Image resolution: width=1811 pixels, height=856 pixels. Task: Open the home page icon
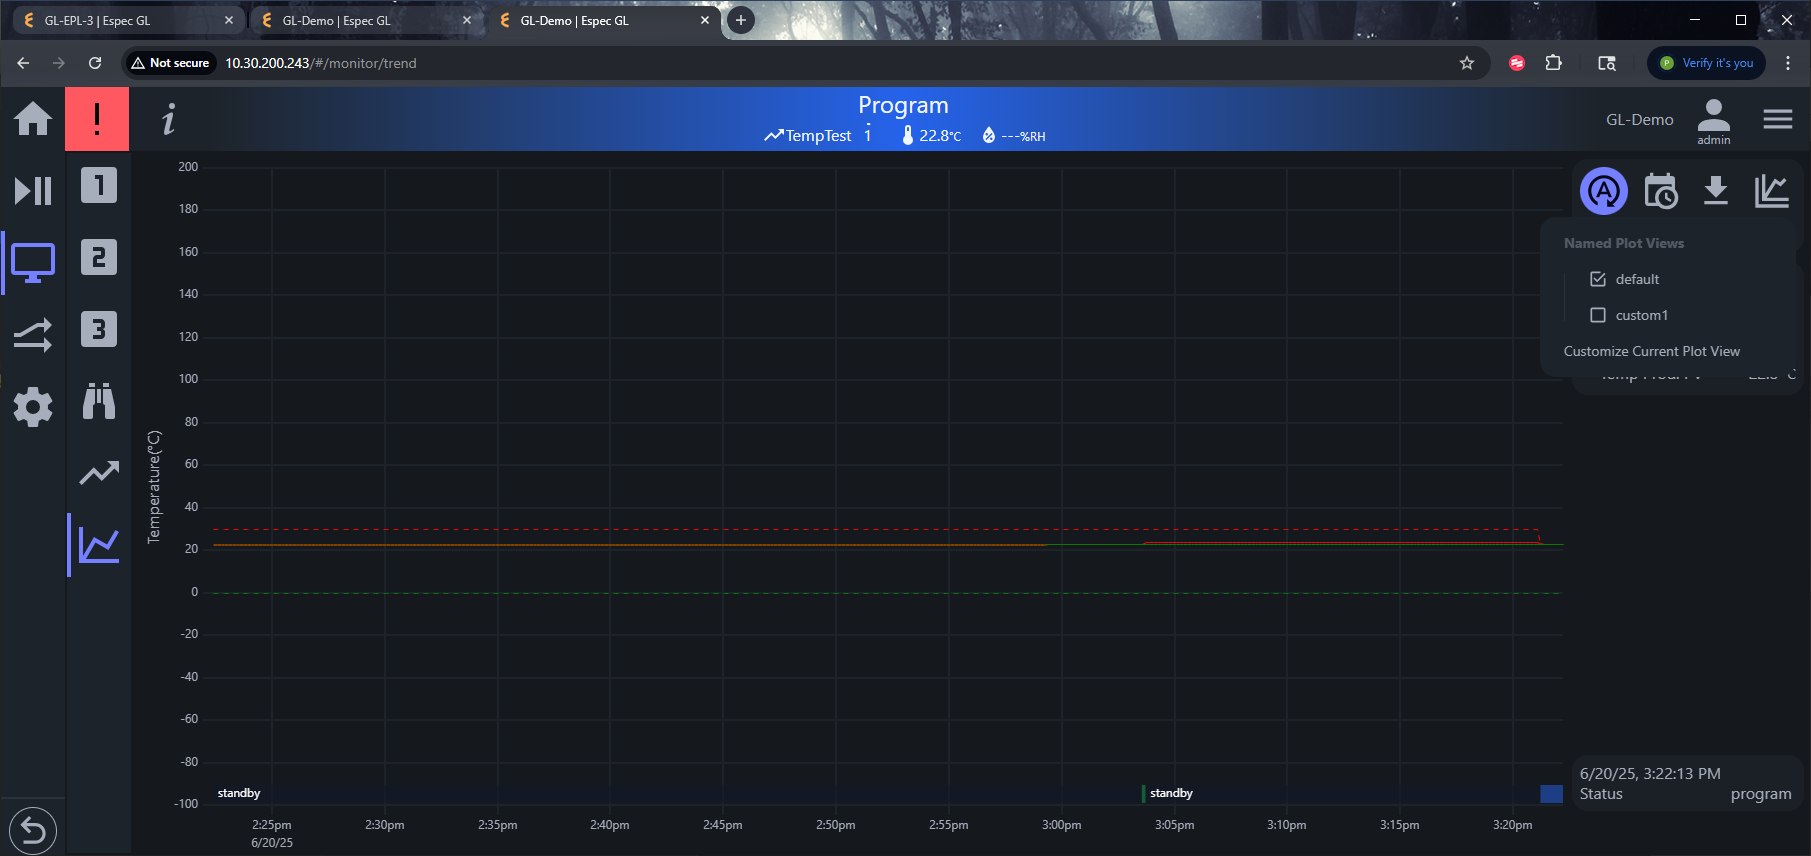pyautogui.click(x=33, y=119)
